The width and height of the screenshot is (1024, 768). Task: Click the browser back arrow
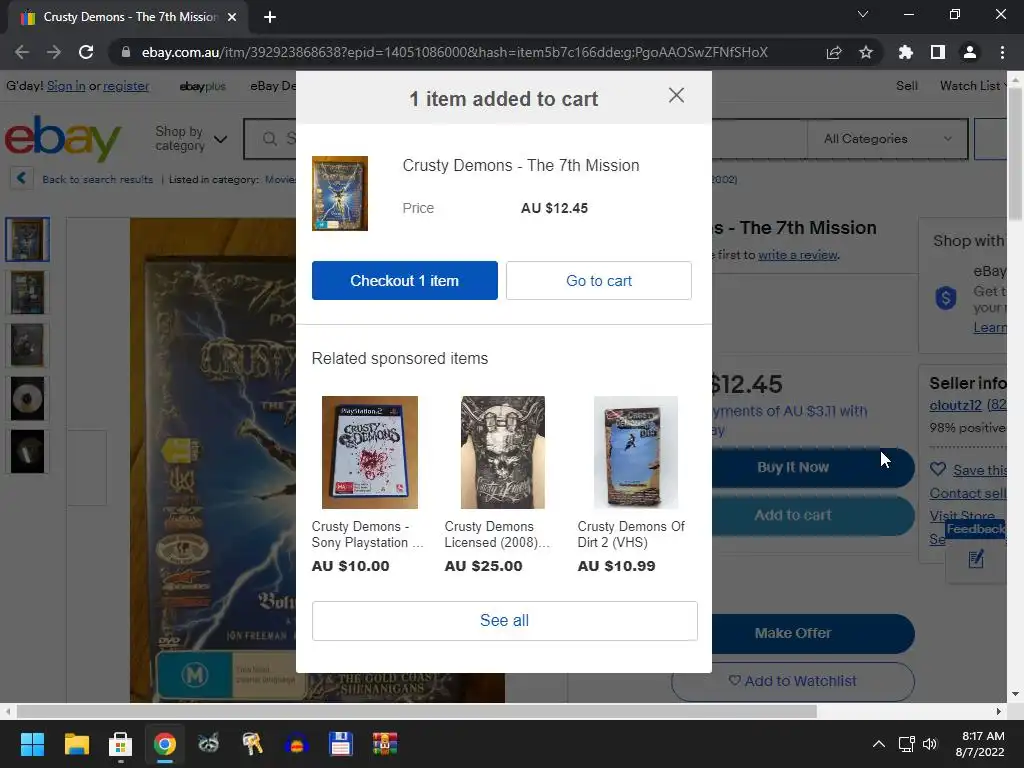(x=22, y=52)
